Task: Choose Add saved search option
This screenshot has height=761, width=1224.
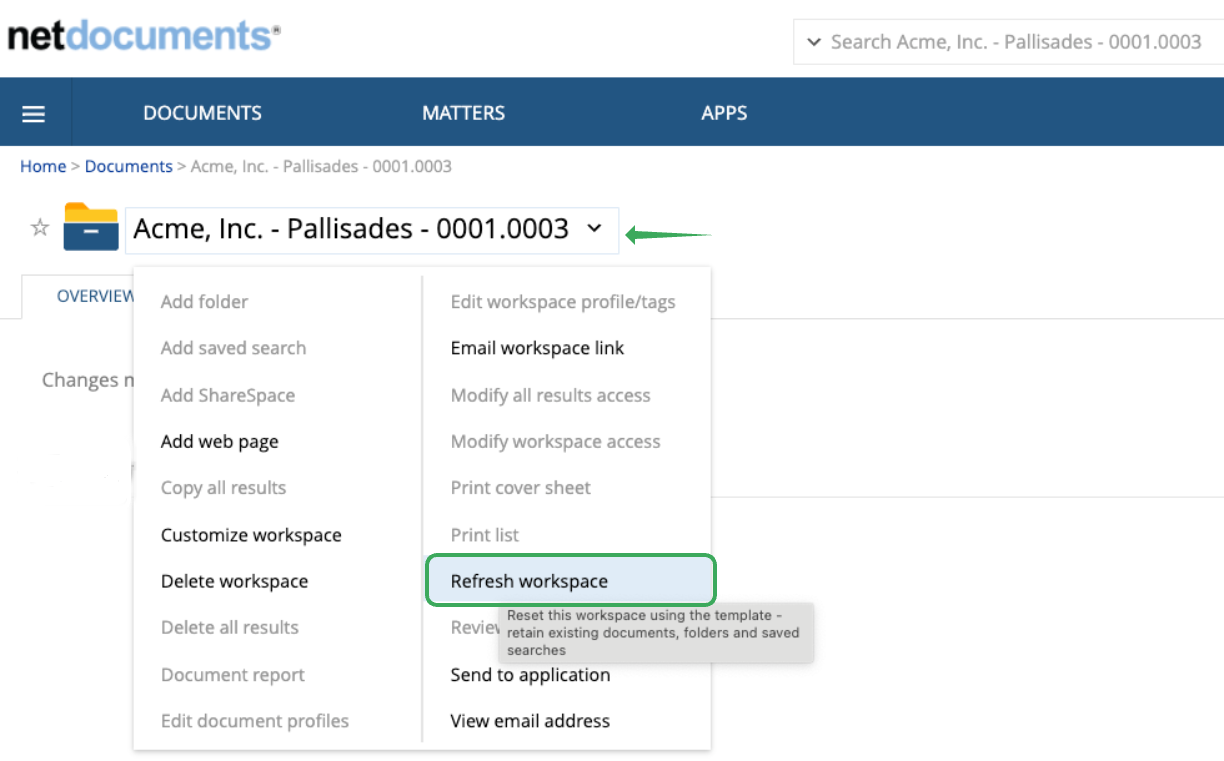Action: click(x=233, y=348)
